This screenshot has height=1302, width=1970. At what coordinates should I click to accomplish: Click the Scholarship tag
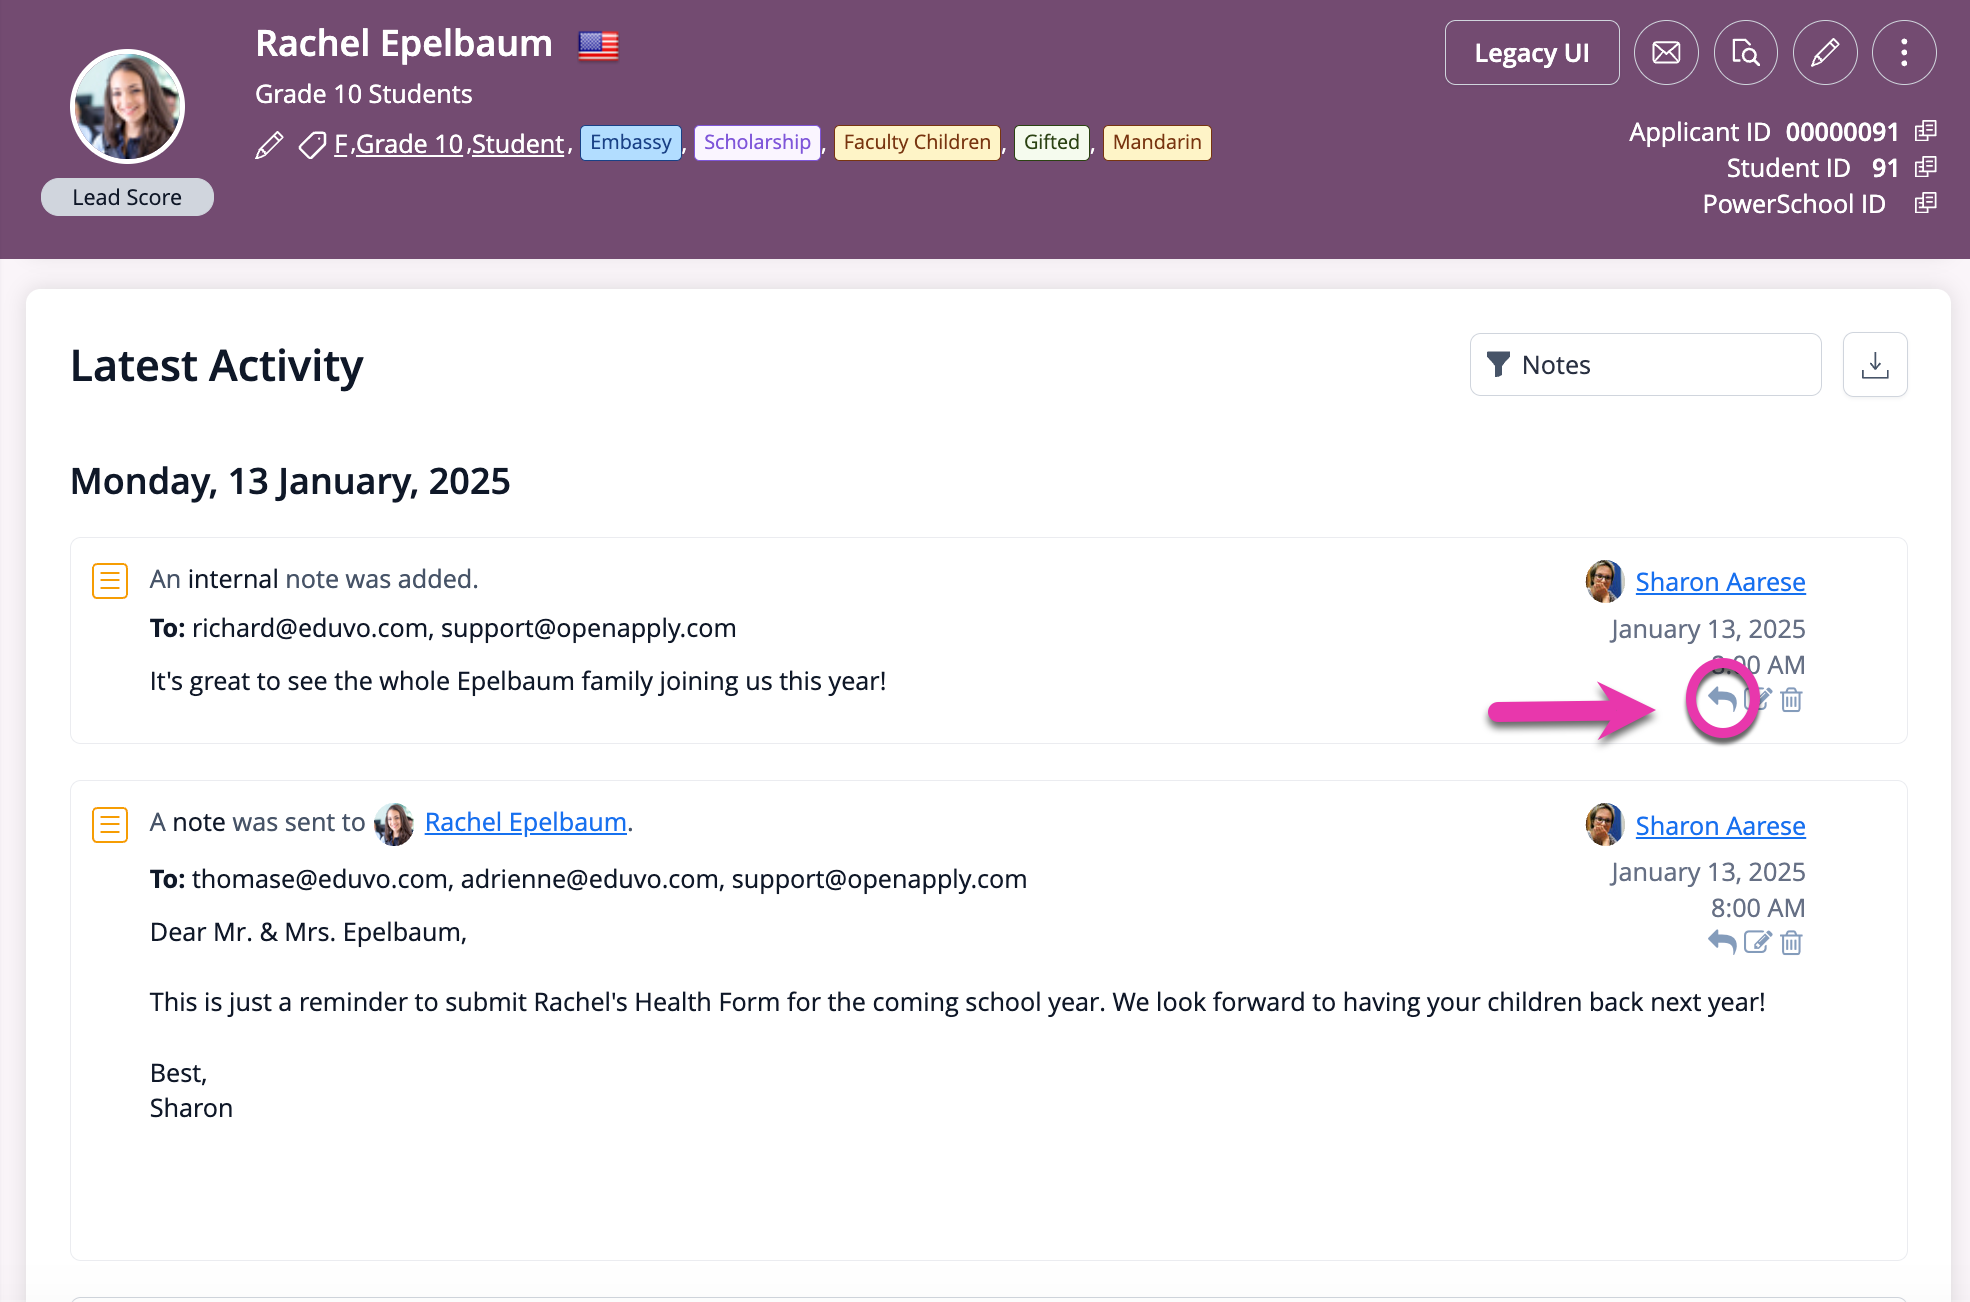(757, 142)
